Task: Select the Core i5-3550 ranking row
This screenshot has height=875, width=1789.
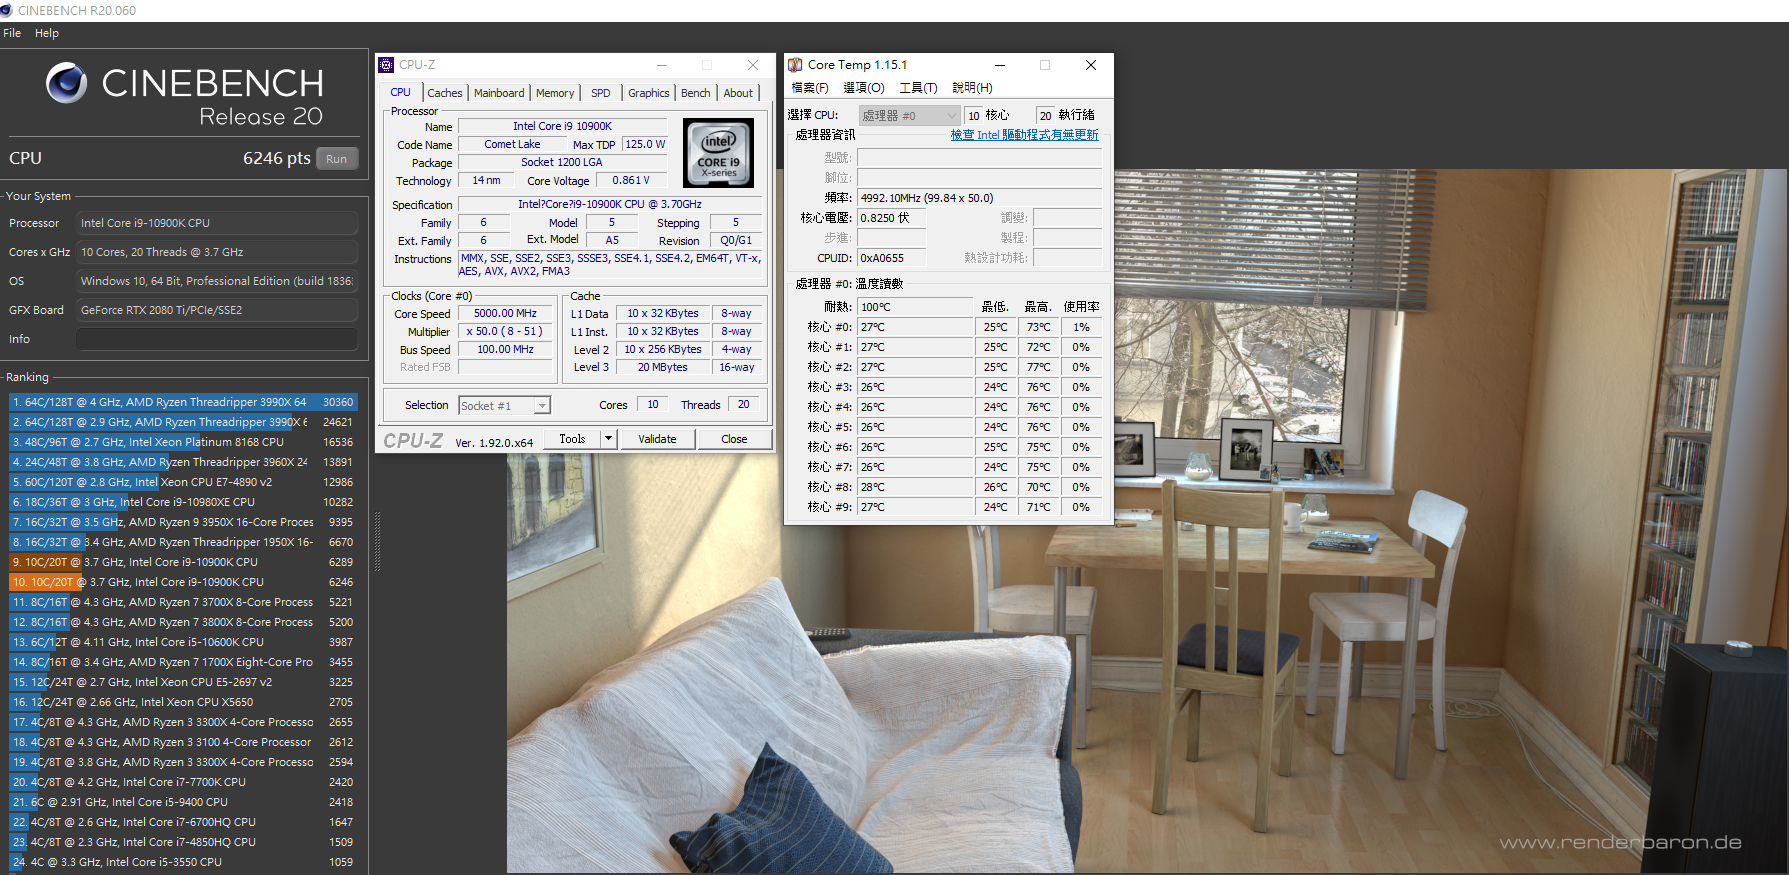Action: pos(183,862)
